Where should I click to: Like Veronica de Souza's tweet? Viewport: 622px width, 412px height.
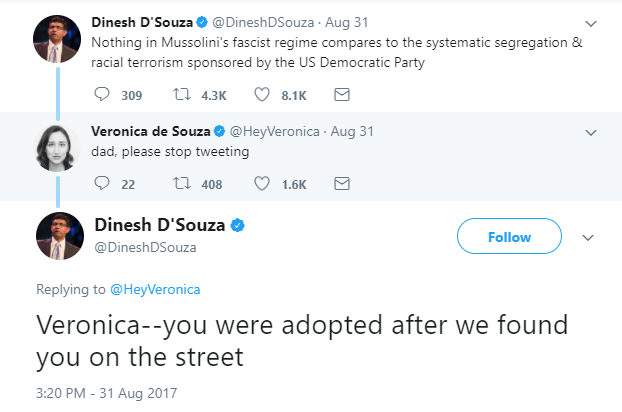[265, 183]
